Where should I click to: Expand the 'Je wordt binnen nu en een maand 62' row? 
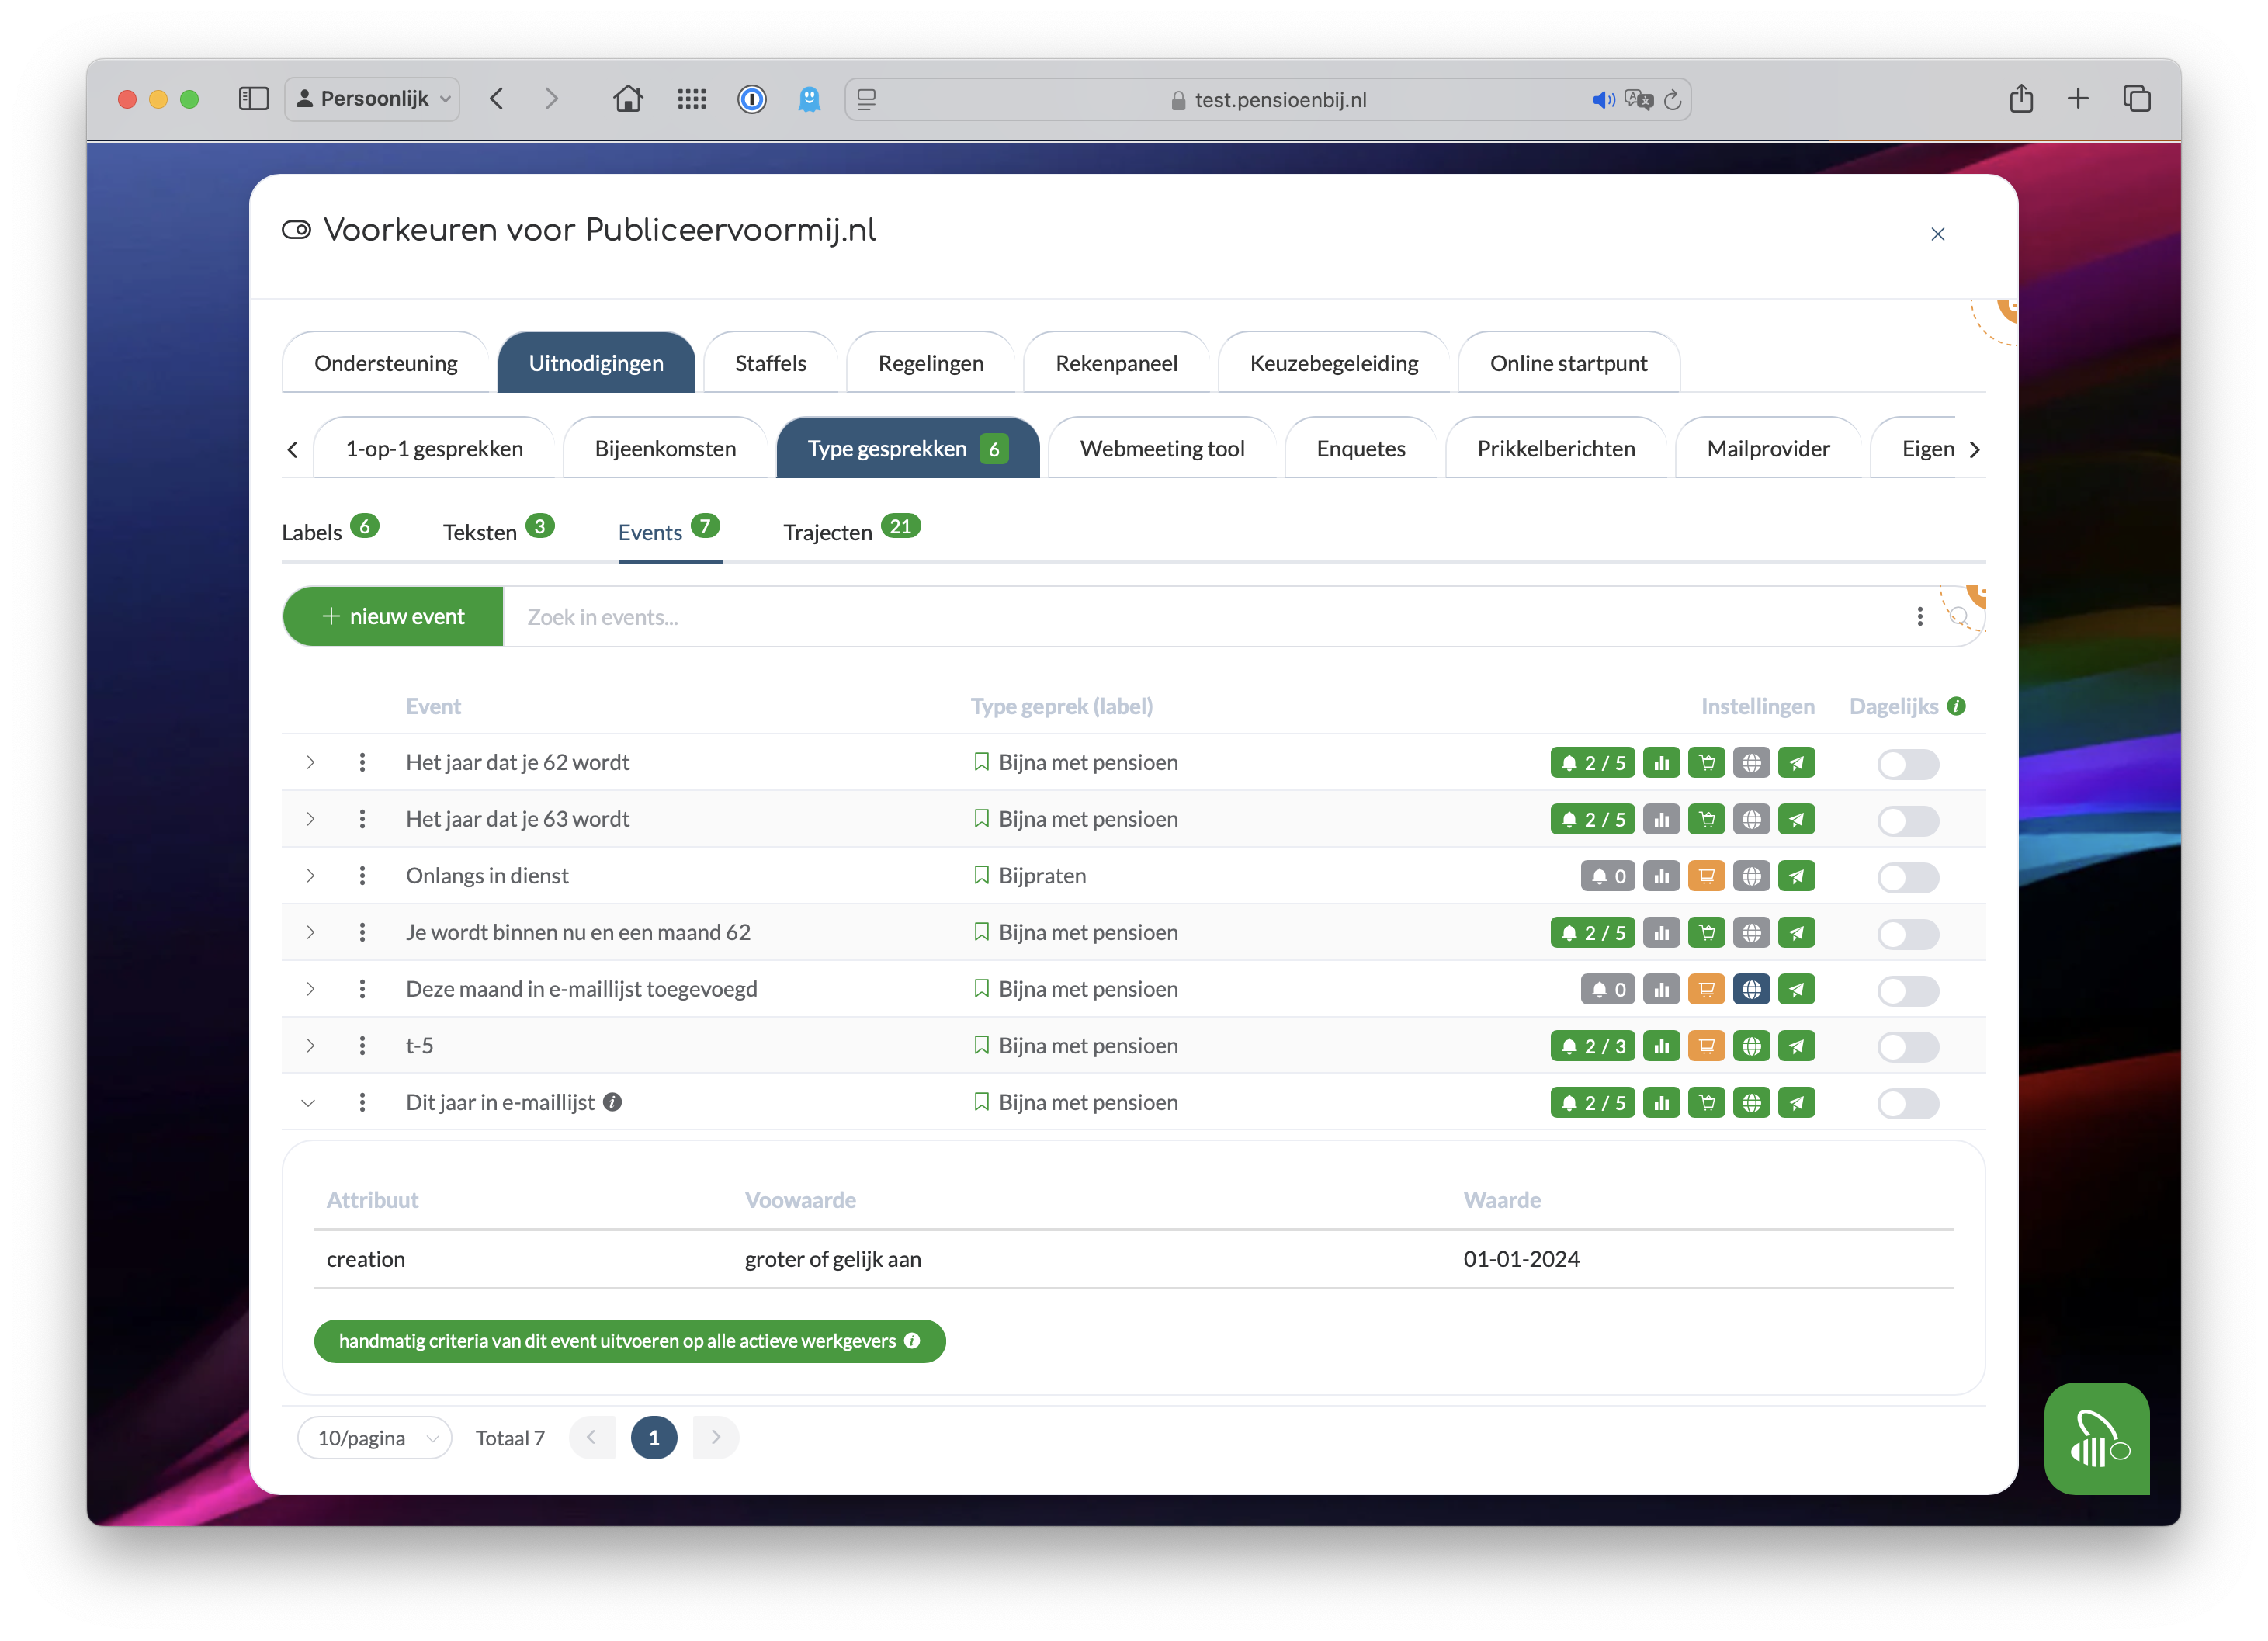point(310,932)
